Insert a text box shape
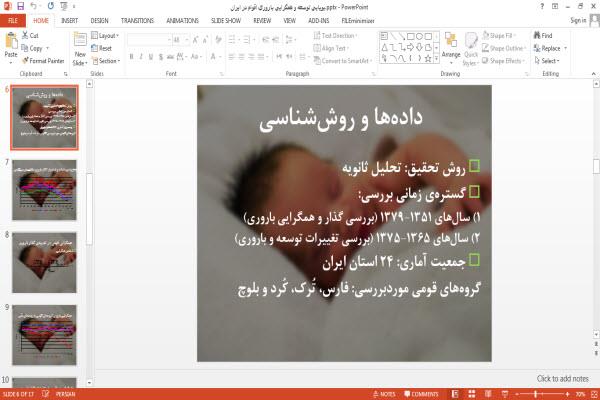 coord(384,36)
